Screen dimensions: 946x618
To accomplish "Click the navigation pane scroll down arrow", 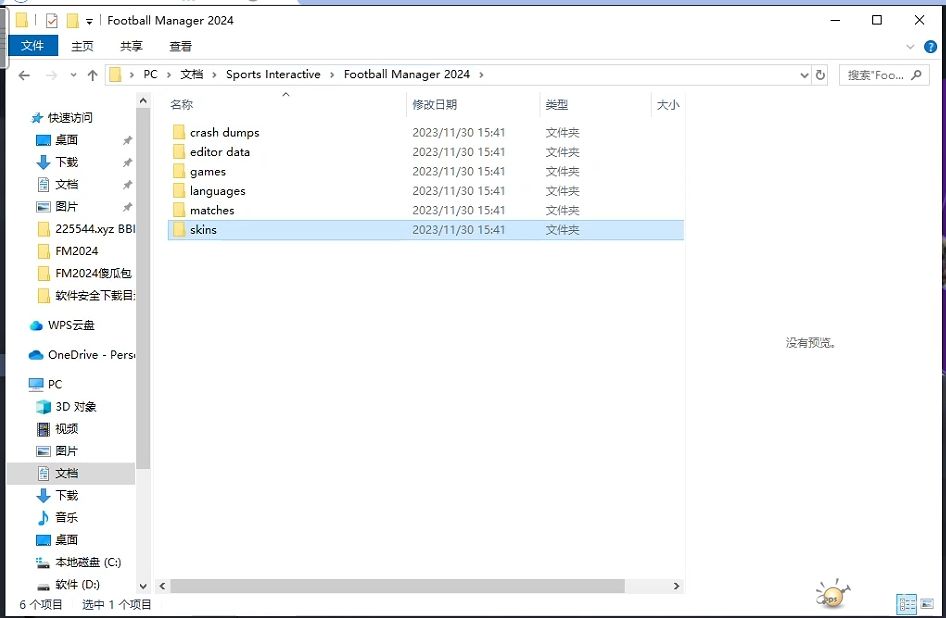I will [143, 586].
